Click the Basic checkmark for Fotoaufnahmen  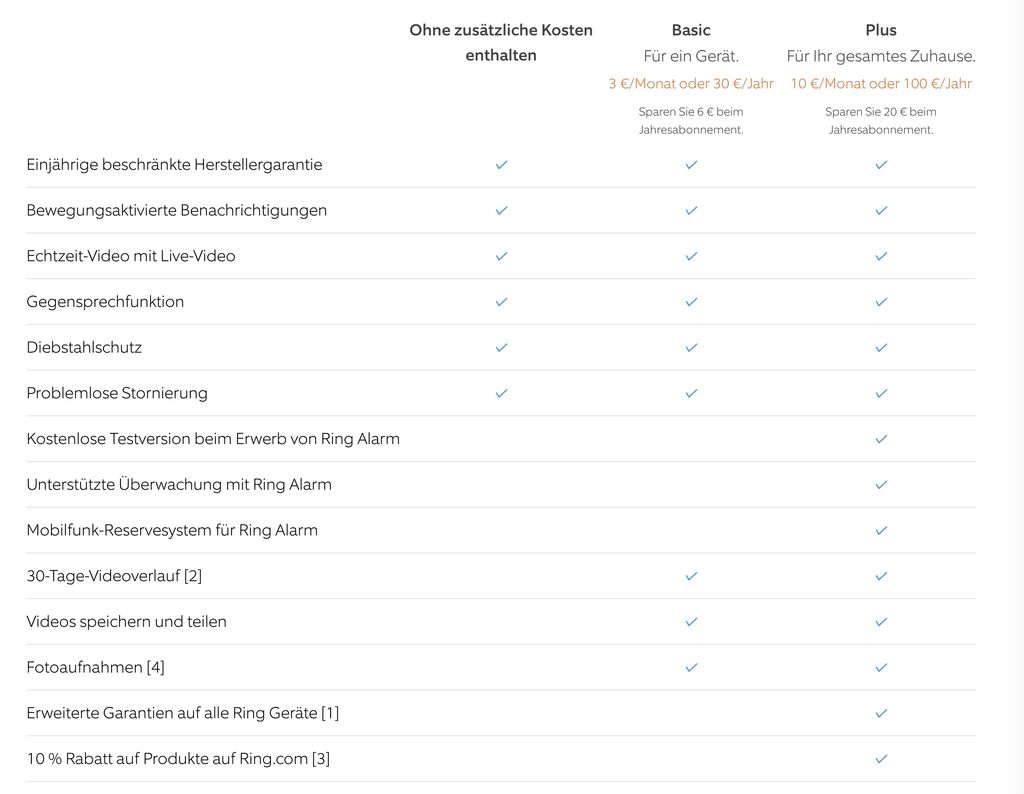click(x=691, y=667)
